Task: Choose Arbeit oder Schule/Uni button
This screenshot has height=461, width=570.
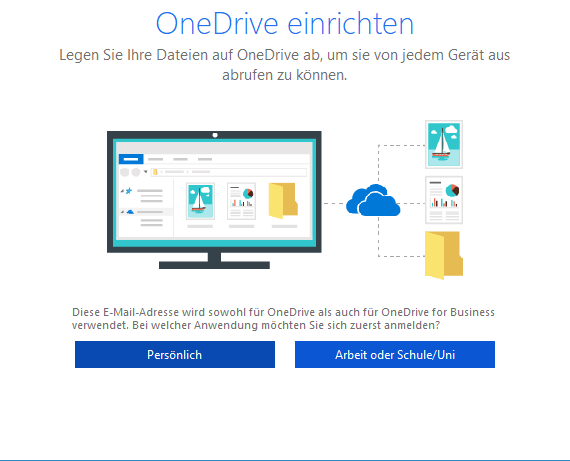Action: 395,354
